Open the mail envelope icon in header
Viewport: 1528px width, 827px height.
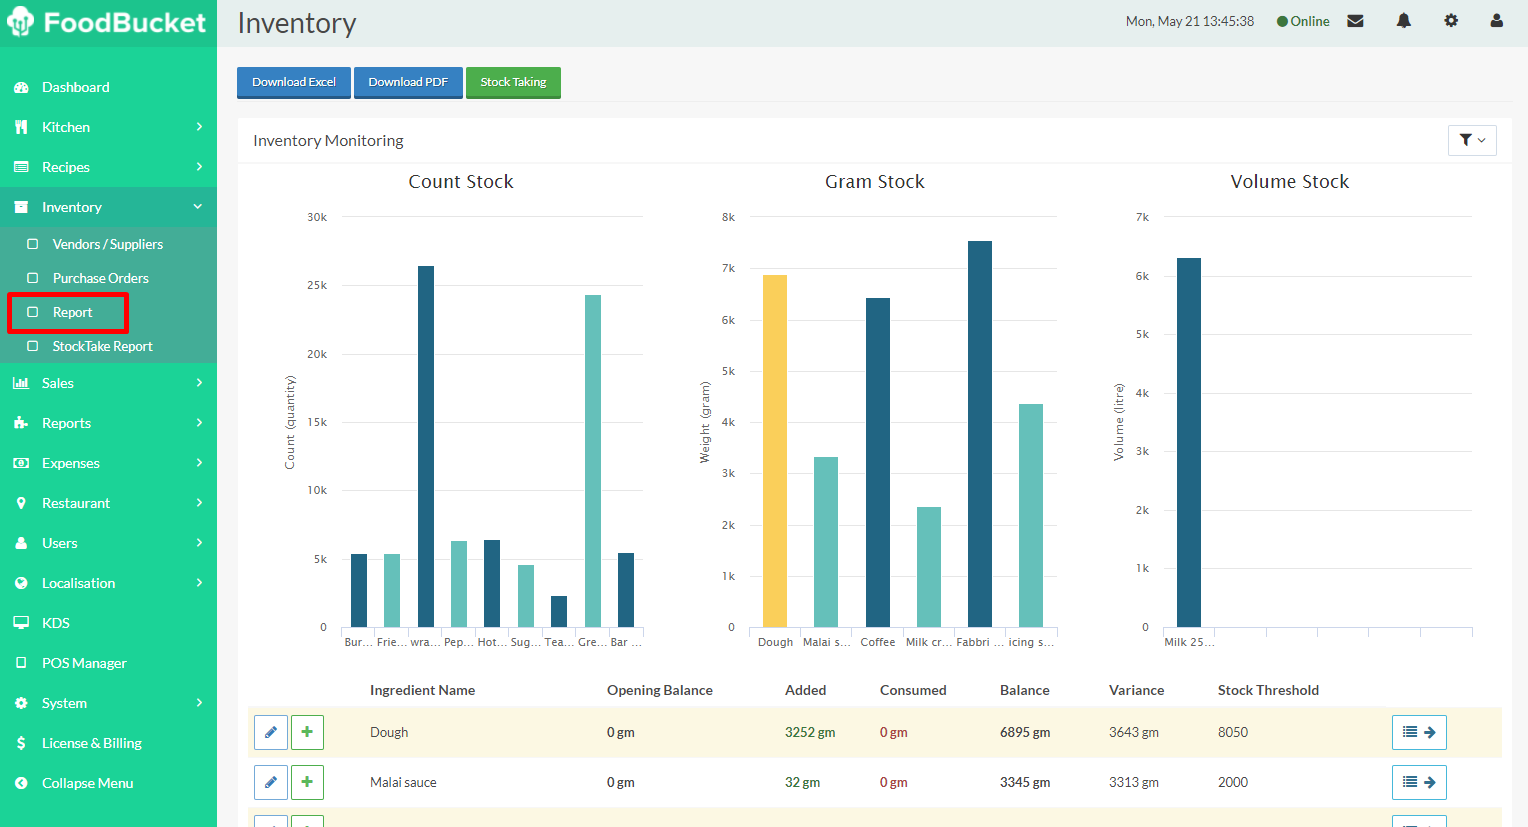(1355, 21)
